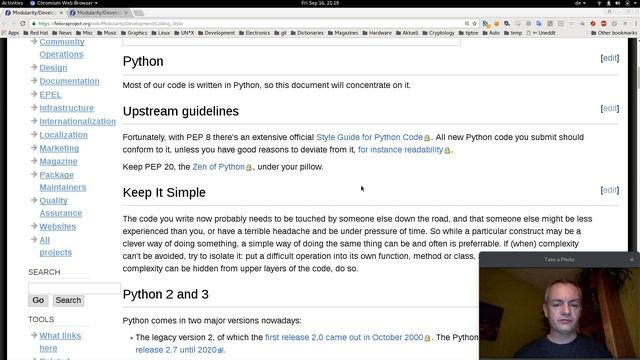Open the Music bookmarks folder

pyautogui.click(x=107, y=33)
